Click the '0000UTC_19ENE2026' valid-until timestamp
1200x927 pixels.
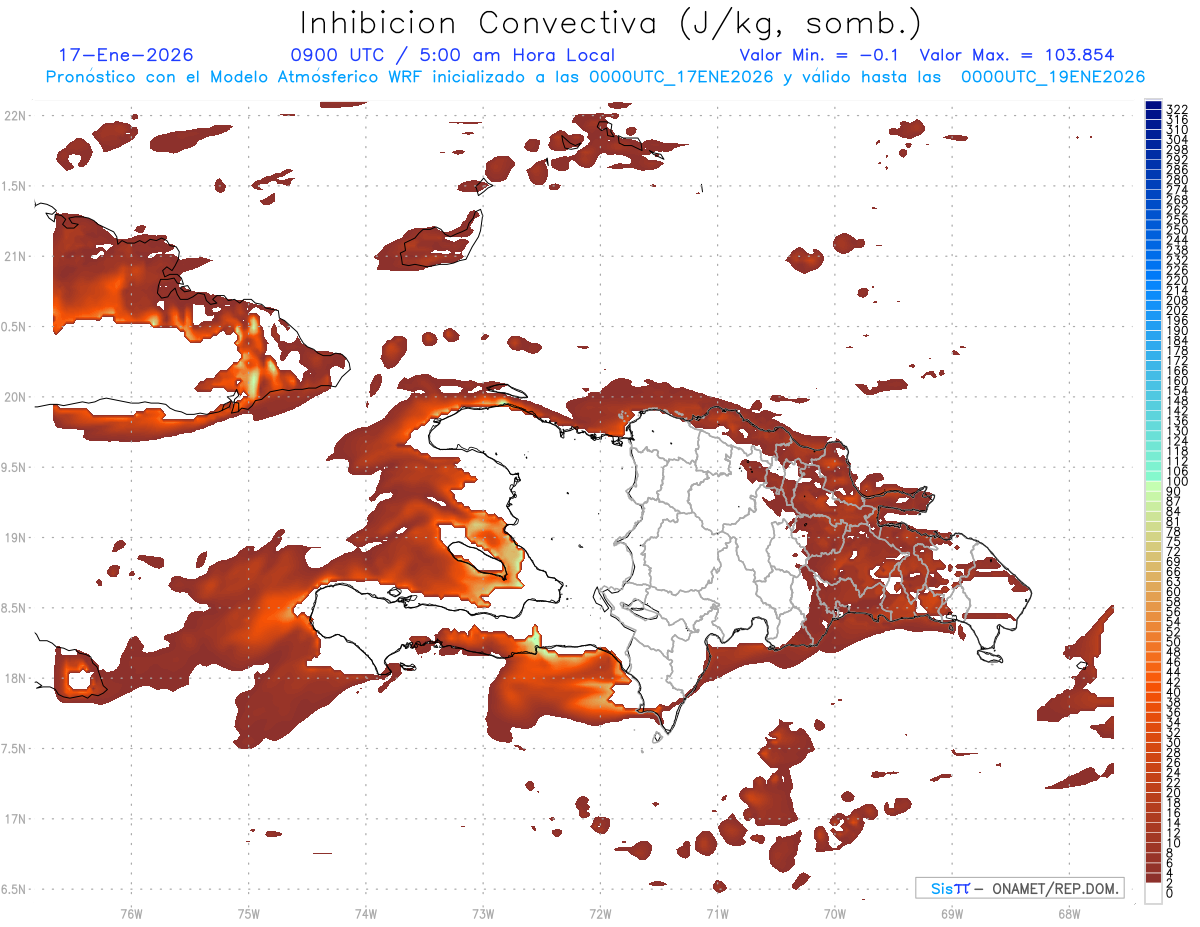coord(1052,77)
